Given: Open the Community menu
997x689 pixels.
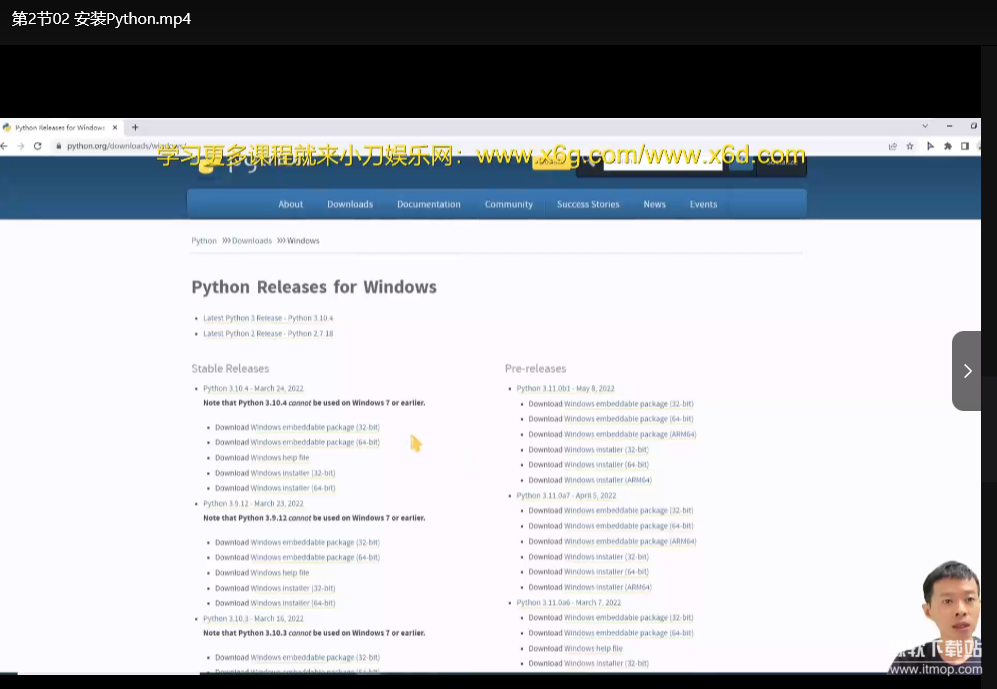Looking at the screenshot, I should (x=509, y=204).
